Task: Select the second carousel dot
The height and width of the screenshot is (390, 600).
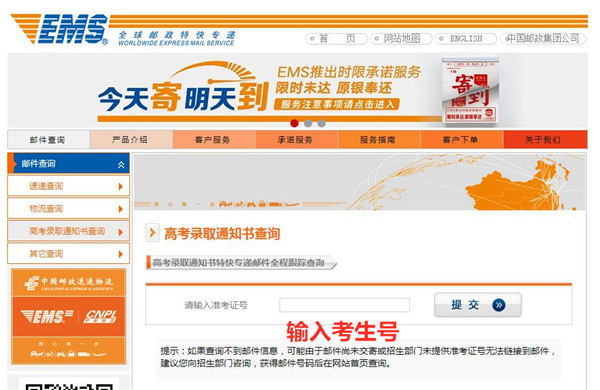Action: tap(308, 123)
